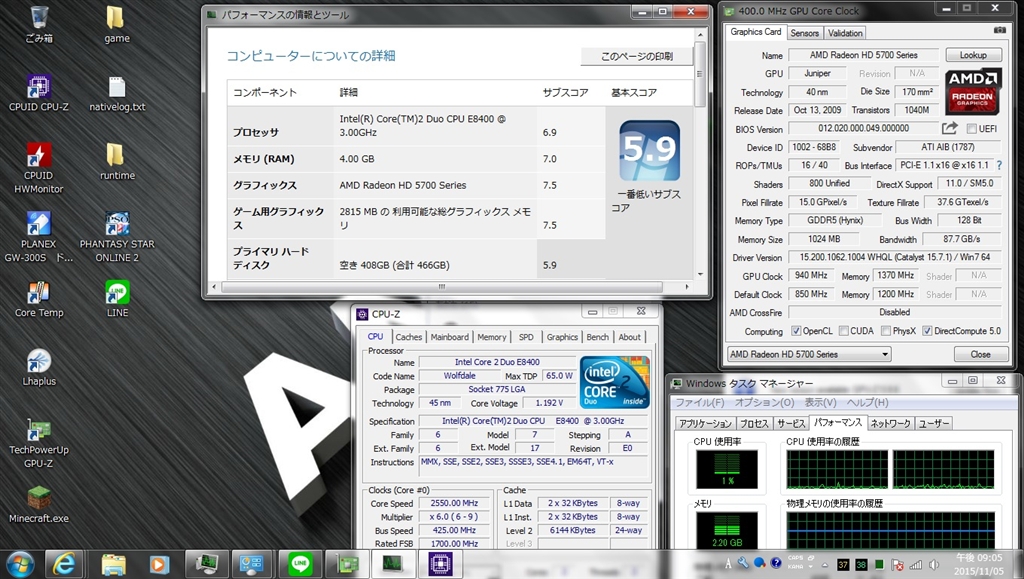Launch CPUID CPU-Z desktop shortcut
The image size is (1024, 579).
point(39,93)
